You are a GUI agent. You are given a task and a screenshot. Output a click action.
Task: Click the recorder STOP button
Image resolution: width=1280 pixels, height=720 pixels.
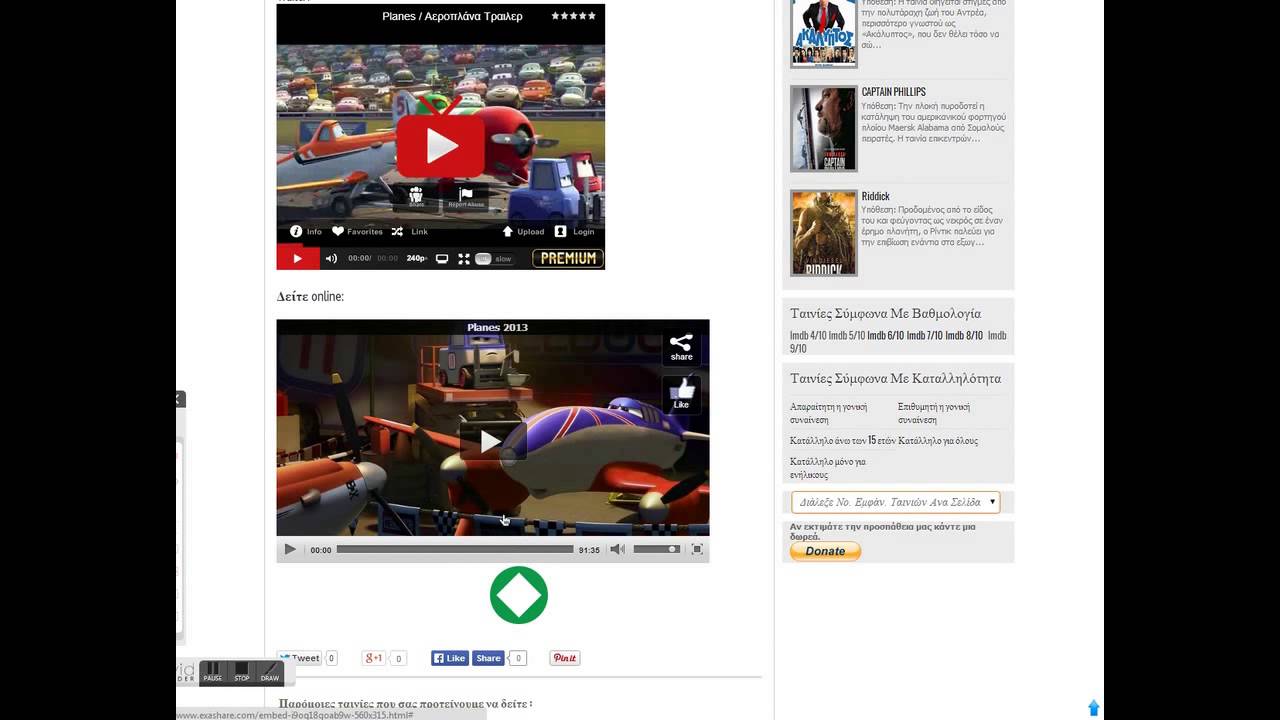pos(241,672)
